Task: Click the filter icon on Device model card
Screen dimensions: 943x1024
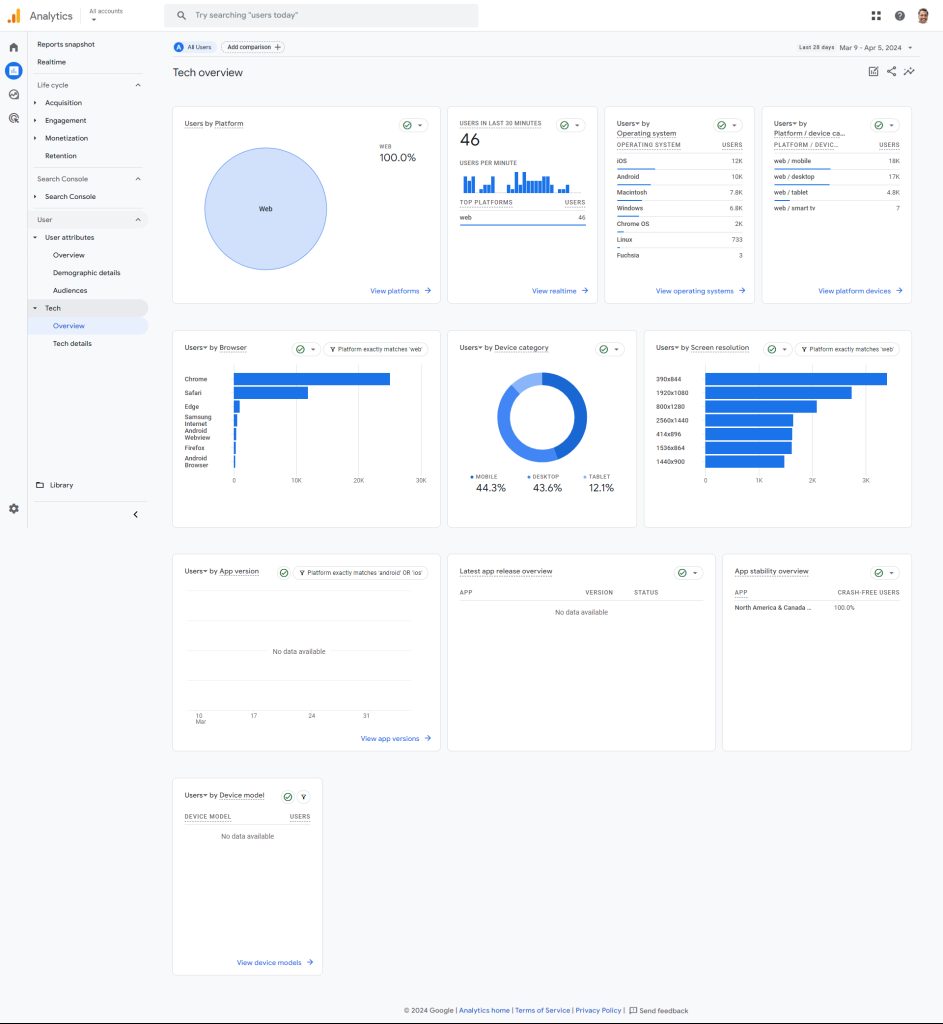Action: pyautogui.click(x=304, y=797)
